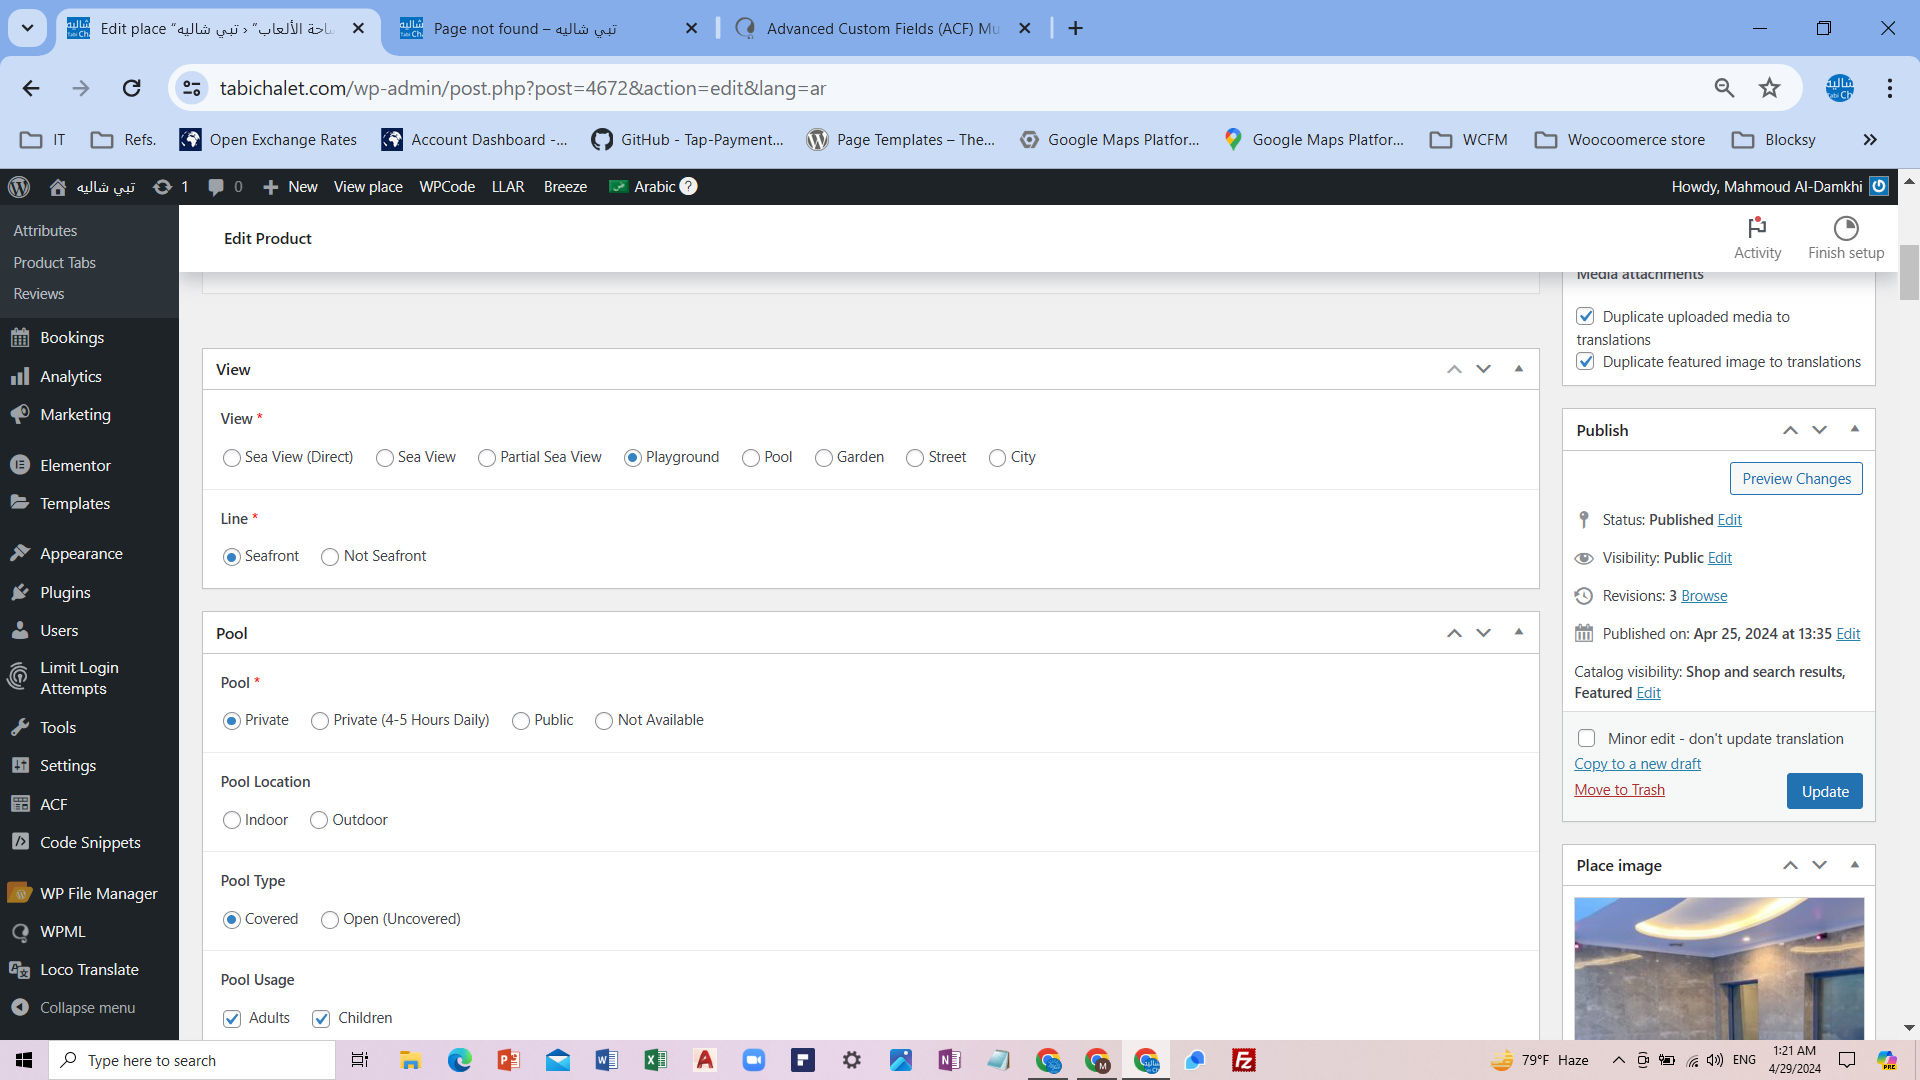Image resolution: width=1920 pixels, height=1080 pixels.
Task: Open the WordPress logo menu in admin bar
Action: (19, 187)
